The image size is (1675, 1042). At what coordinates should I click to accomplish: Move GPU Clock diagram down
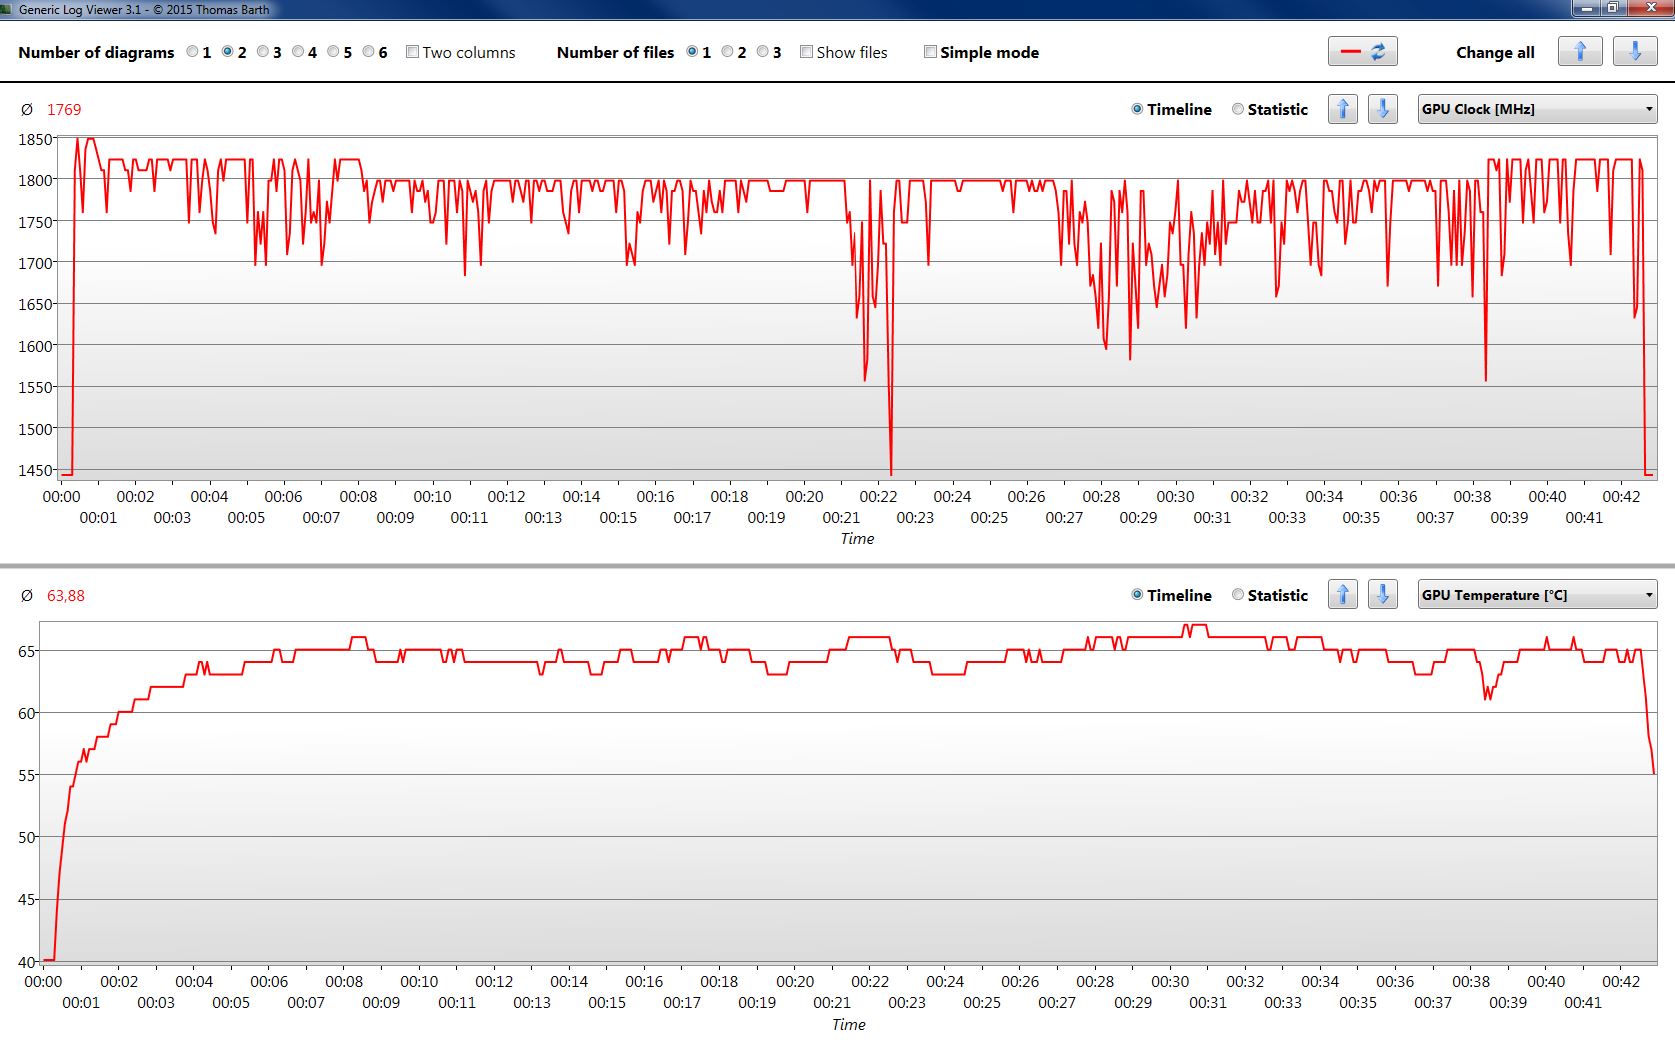[x=1383, y=109]
